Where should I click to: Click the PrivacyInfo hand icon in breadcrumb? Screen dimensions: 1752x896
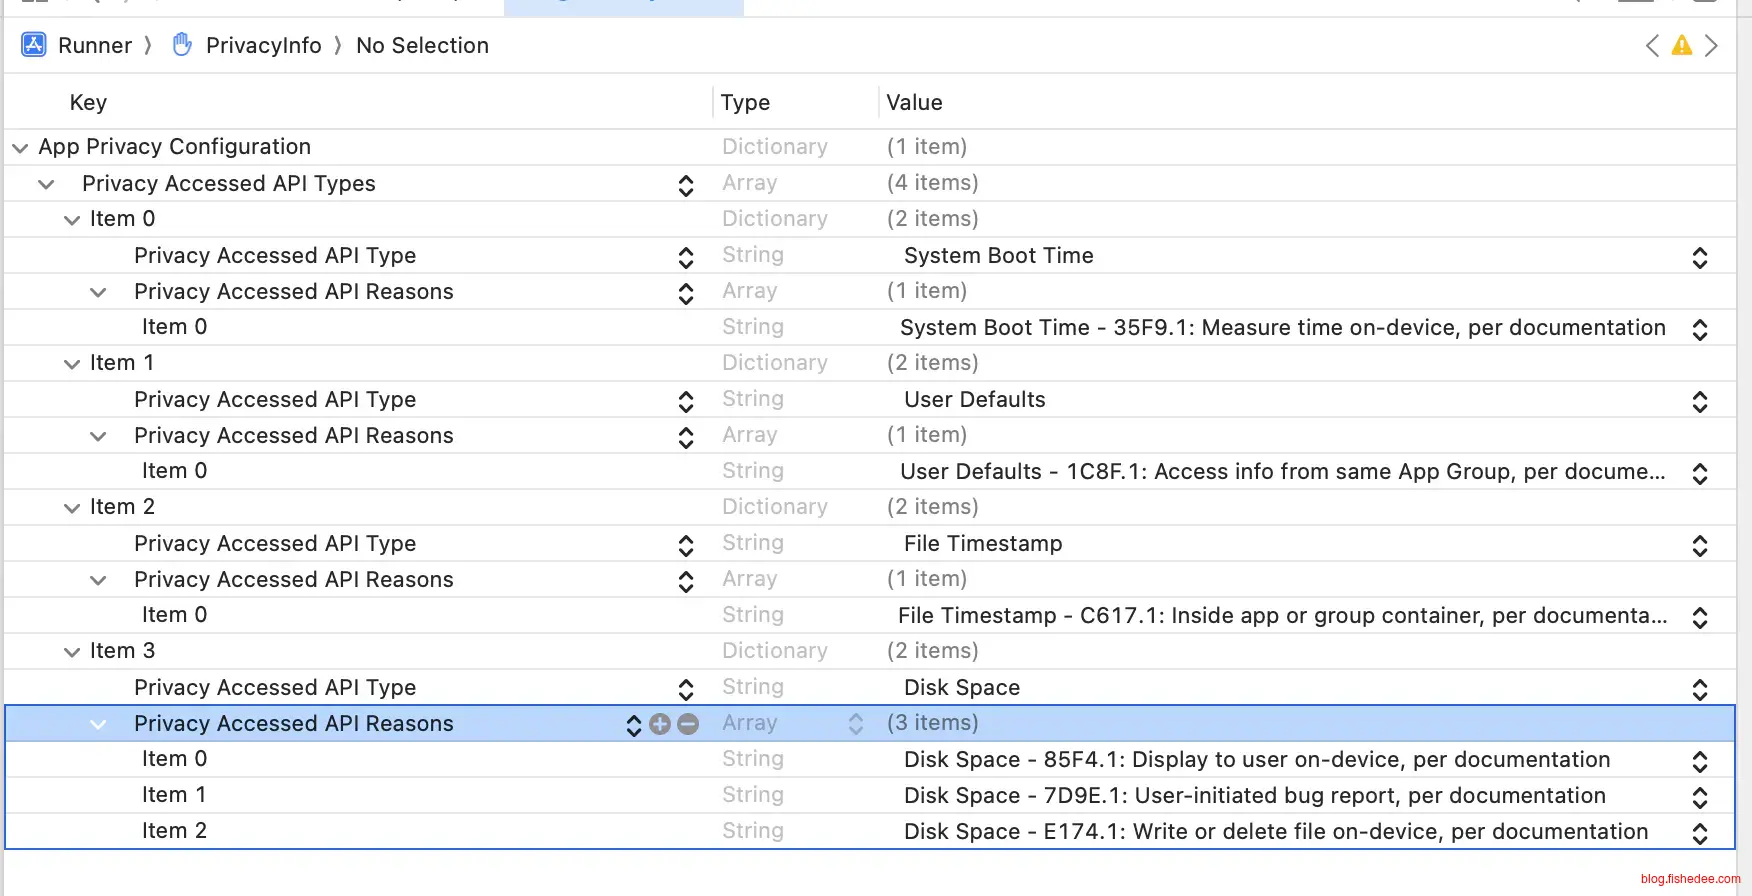pyautogui.click(x=182, y=45)
